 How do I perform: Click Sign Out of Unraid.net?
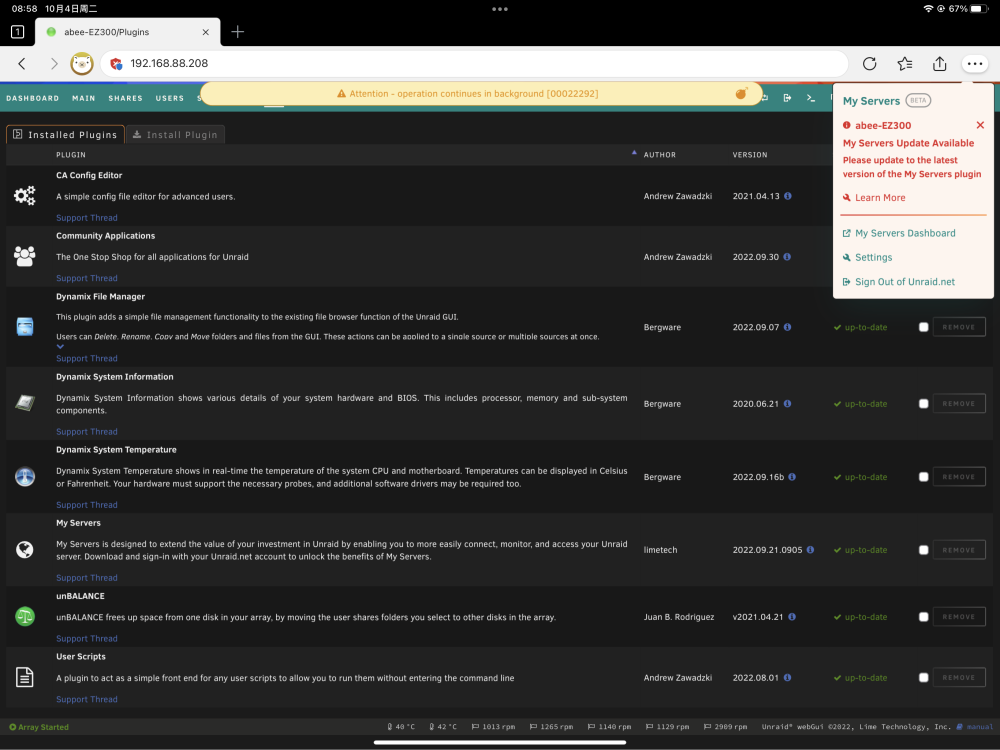[x=899, y=282]
